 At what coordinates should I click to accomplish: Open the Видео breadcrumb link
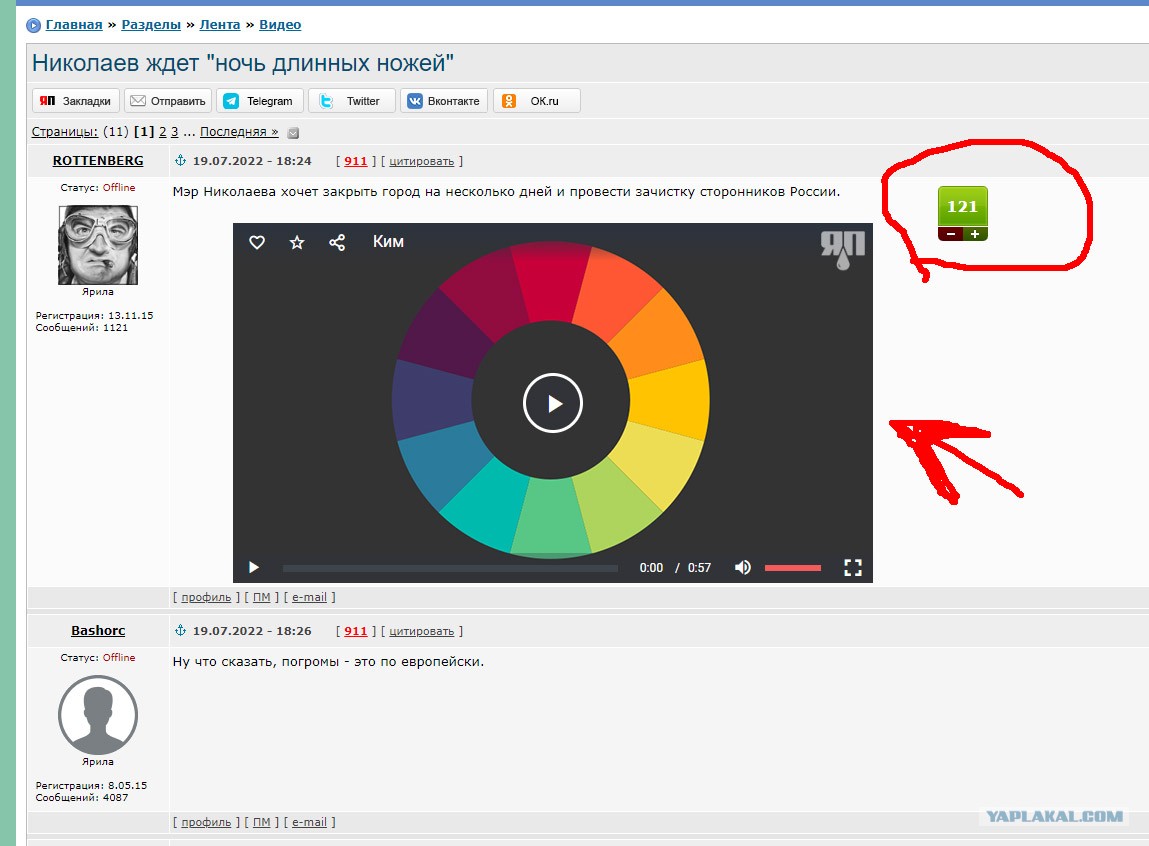[280, 25]
